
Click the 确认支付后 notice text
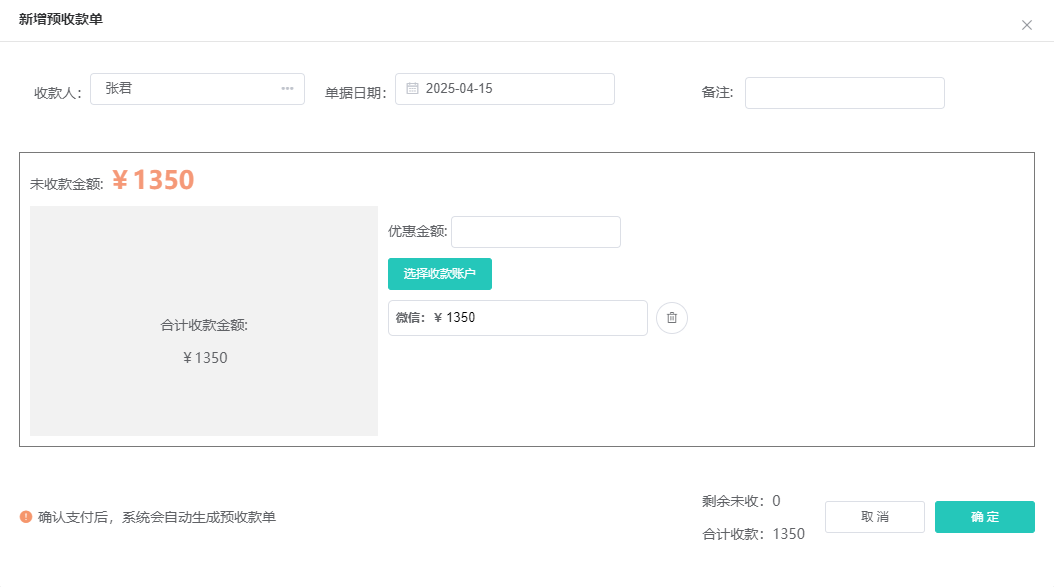click(157, 517)
